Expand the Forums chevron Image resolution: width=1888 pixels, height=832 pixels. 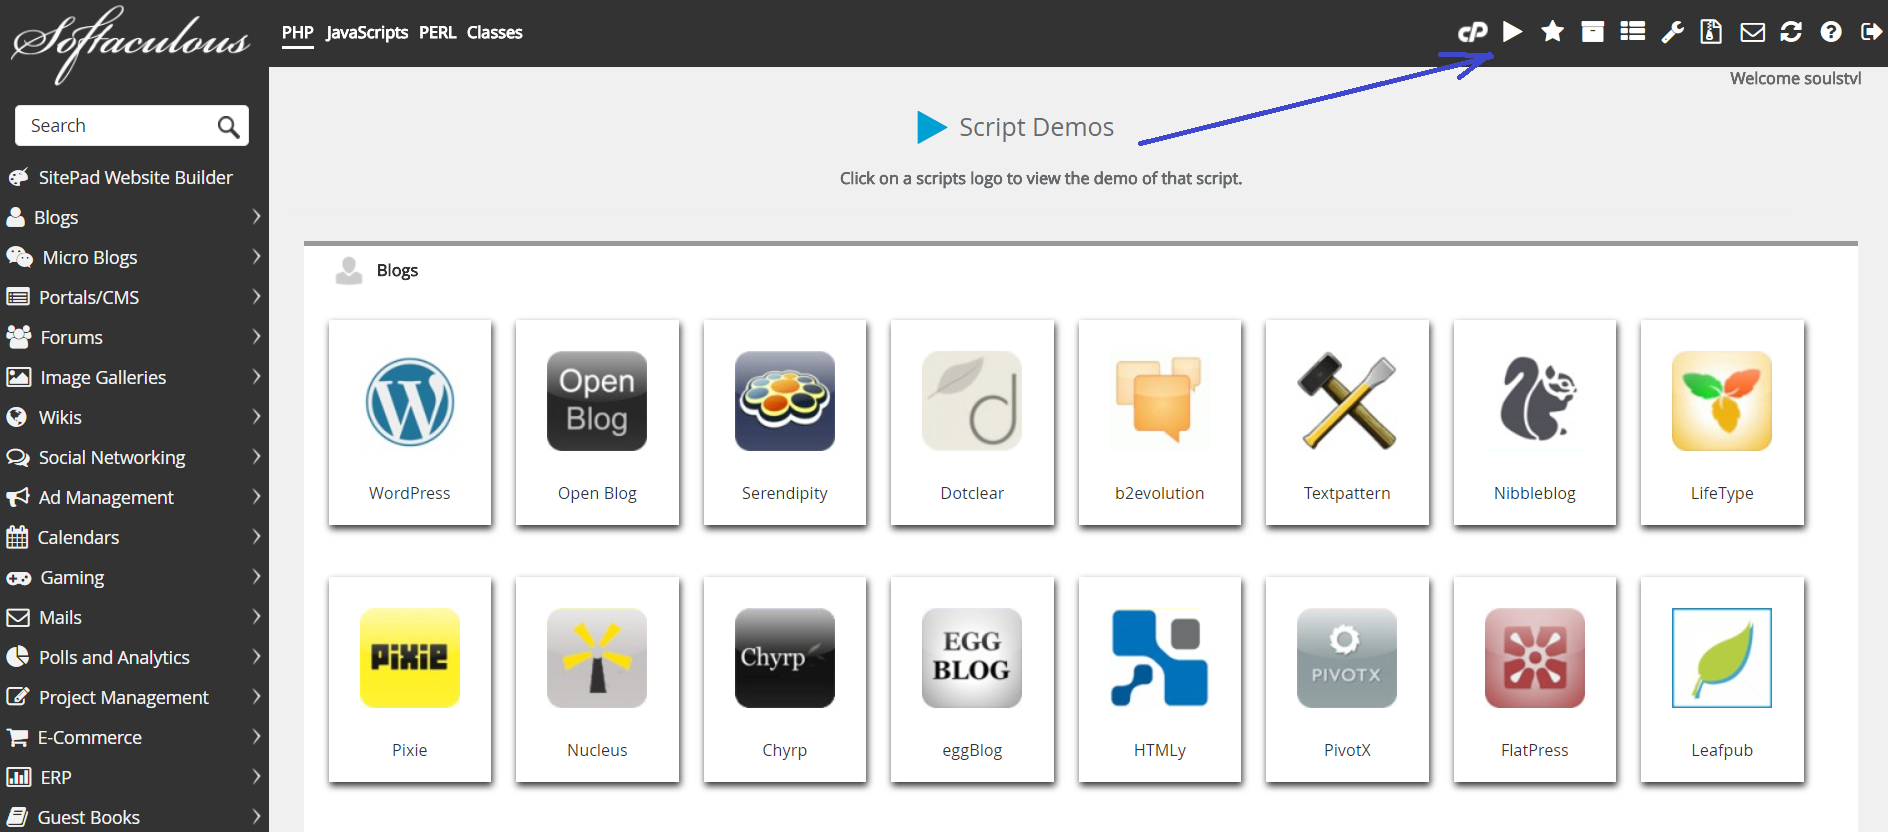[256, 336]
